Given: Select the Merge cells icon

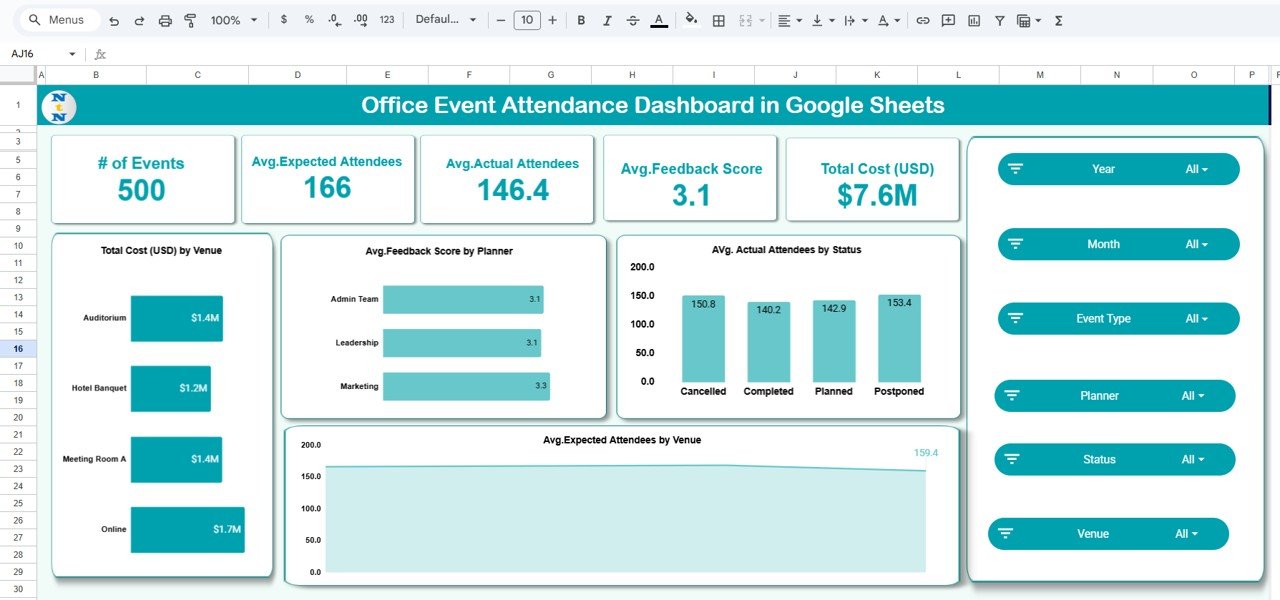Looking at the screenshot, I should pos(744,20).
